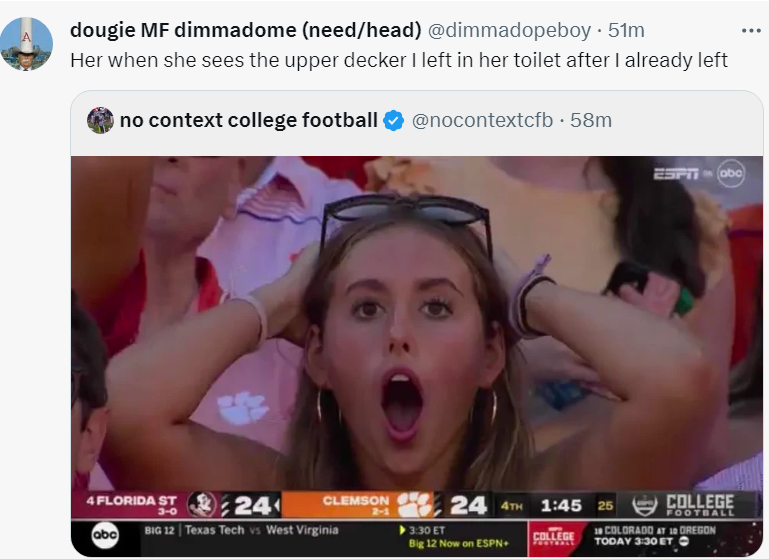
Task: Open the three-dot more options menu
Action: coord(741,31)
